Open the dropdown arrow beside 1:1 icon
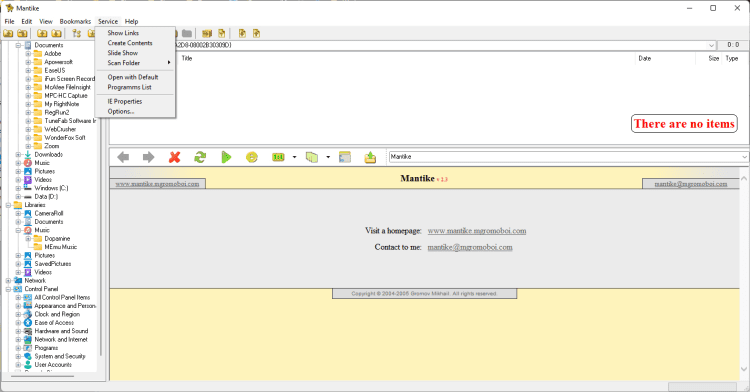This screenshot has height=392, width=750. (x=294, y=157)
